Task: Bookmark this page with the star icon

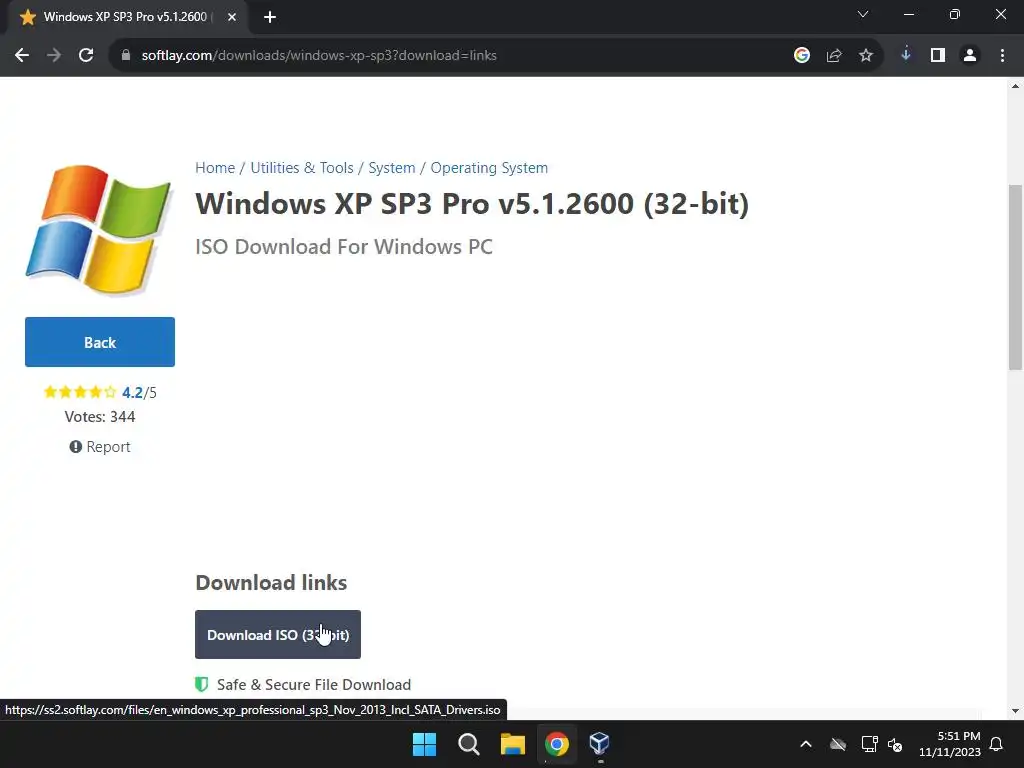Action: pos(866,56)
